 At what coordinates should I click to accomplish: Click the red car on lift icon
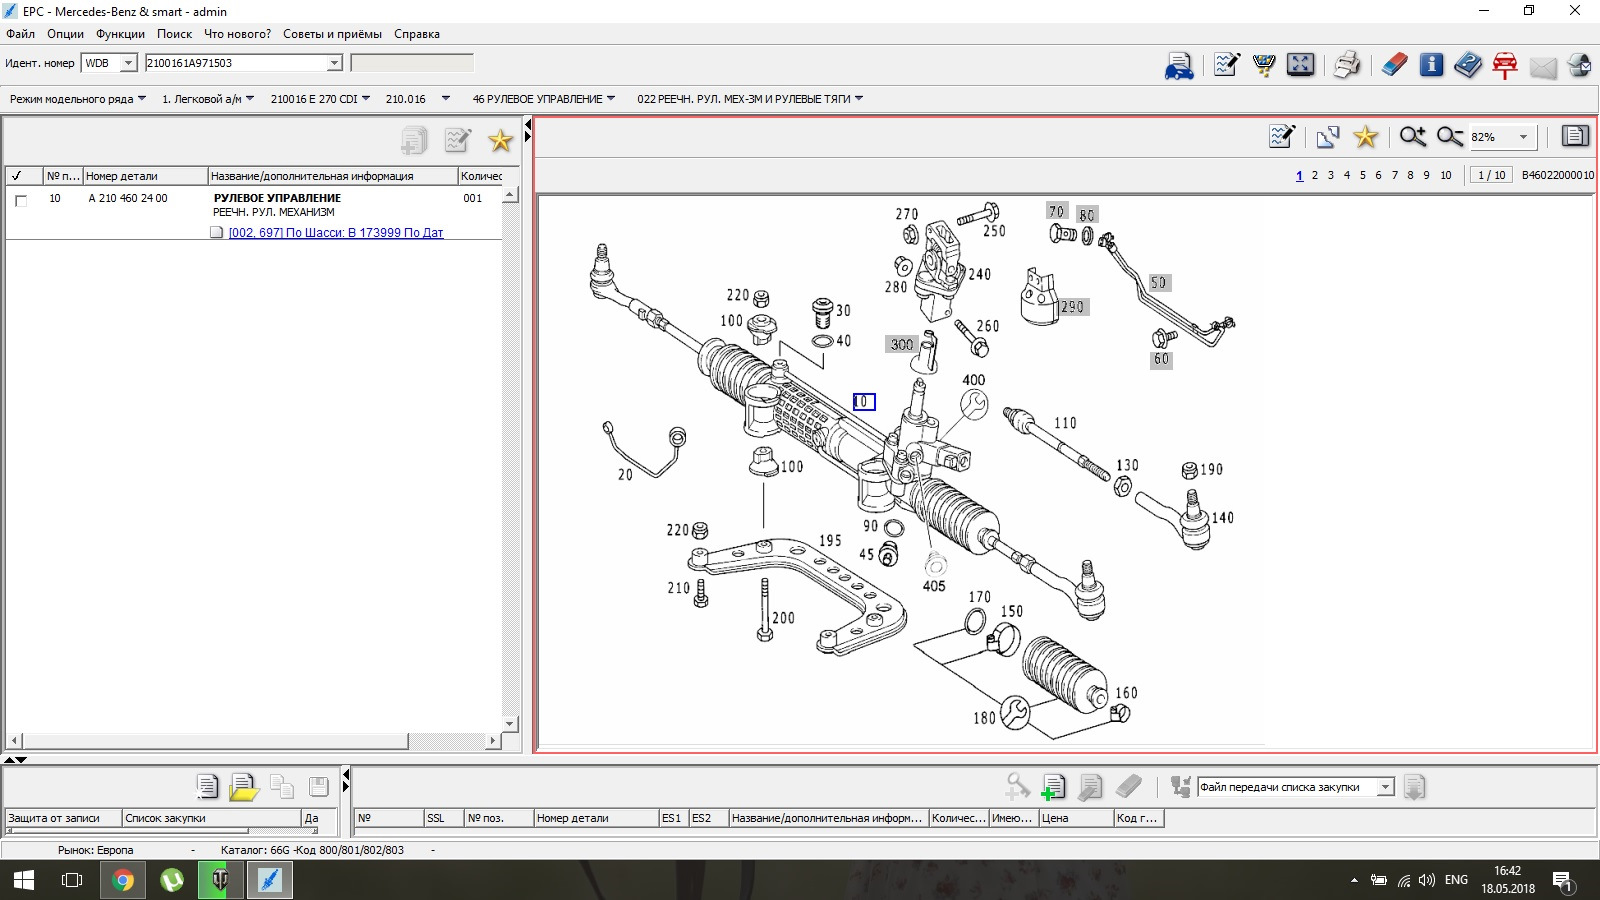pos(1504,65)
